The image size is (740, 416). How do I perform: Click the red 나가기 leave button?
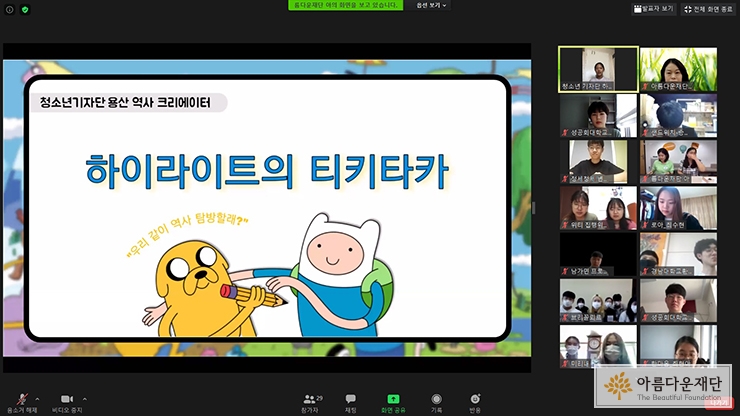(x=719, y=403)
